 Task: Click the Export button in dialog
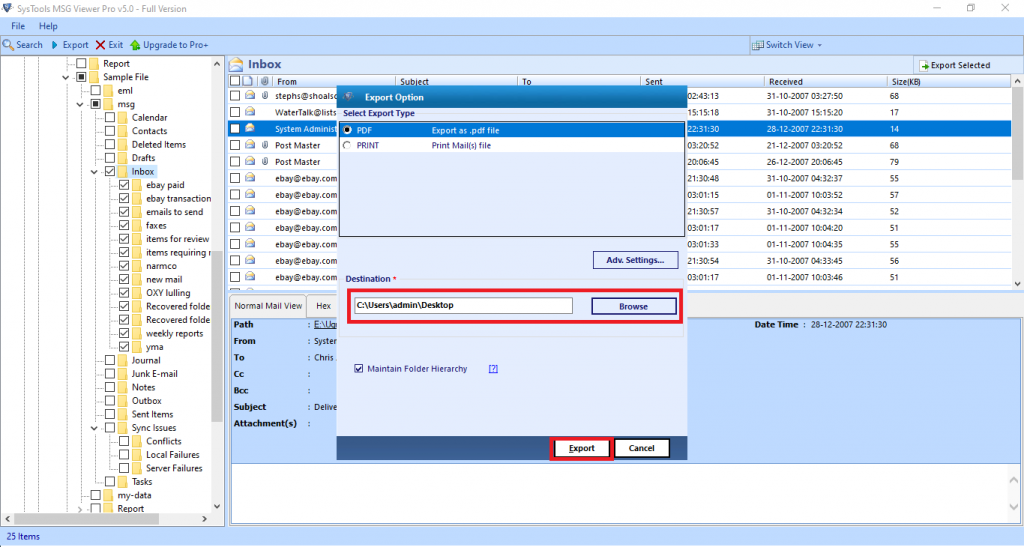point(581,448)
